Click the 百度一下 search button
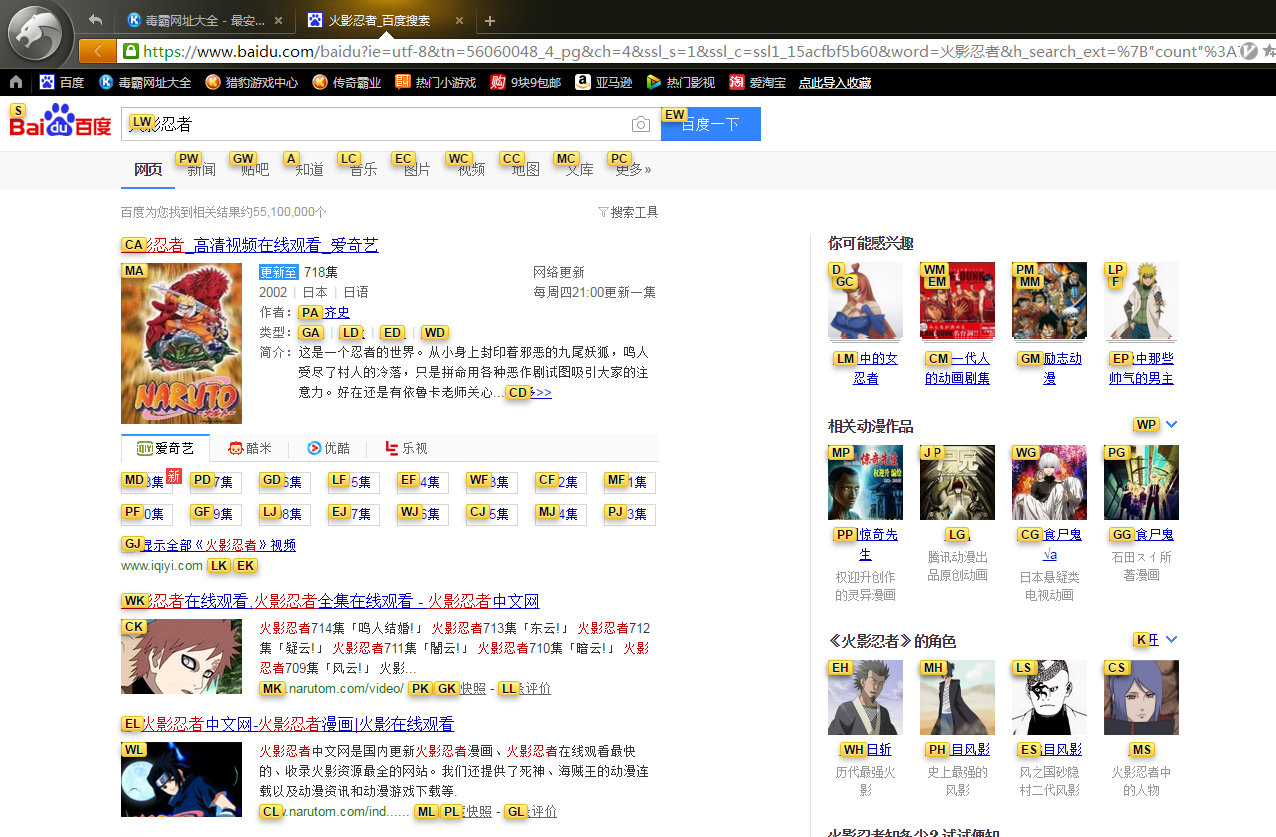 711,124
